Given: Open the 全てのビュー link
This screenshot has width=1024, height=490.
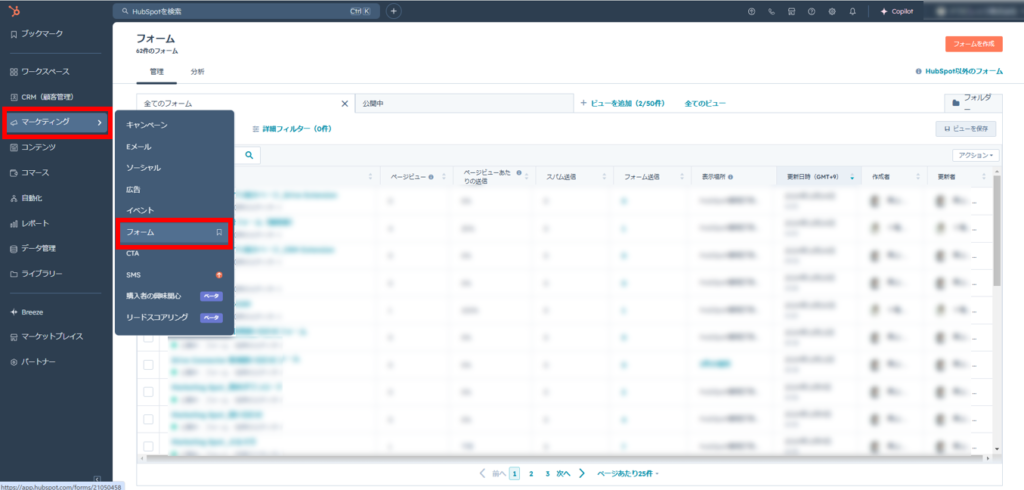Looking at the screenshot, I should [x=705, y=103].
